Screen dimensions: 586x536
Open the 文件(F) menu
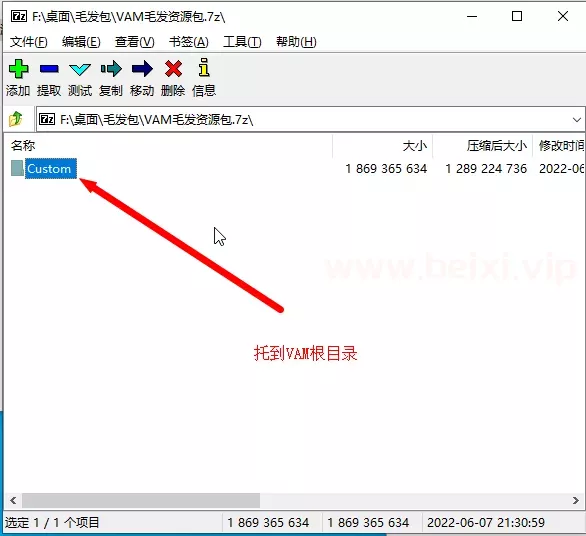pyautogui.click(x=29, y=42)
